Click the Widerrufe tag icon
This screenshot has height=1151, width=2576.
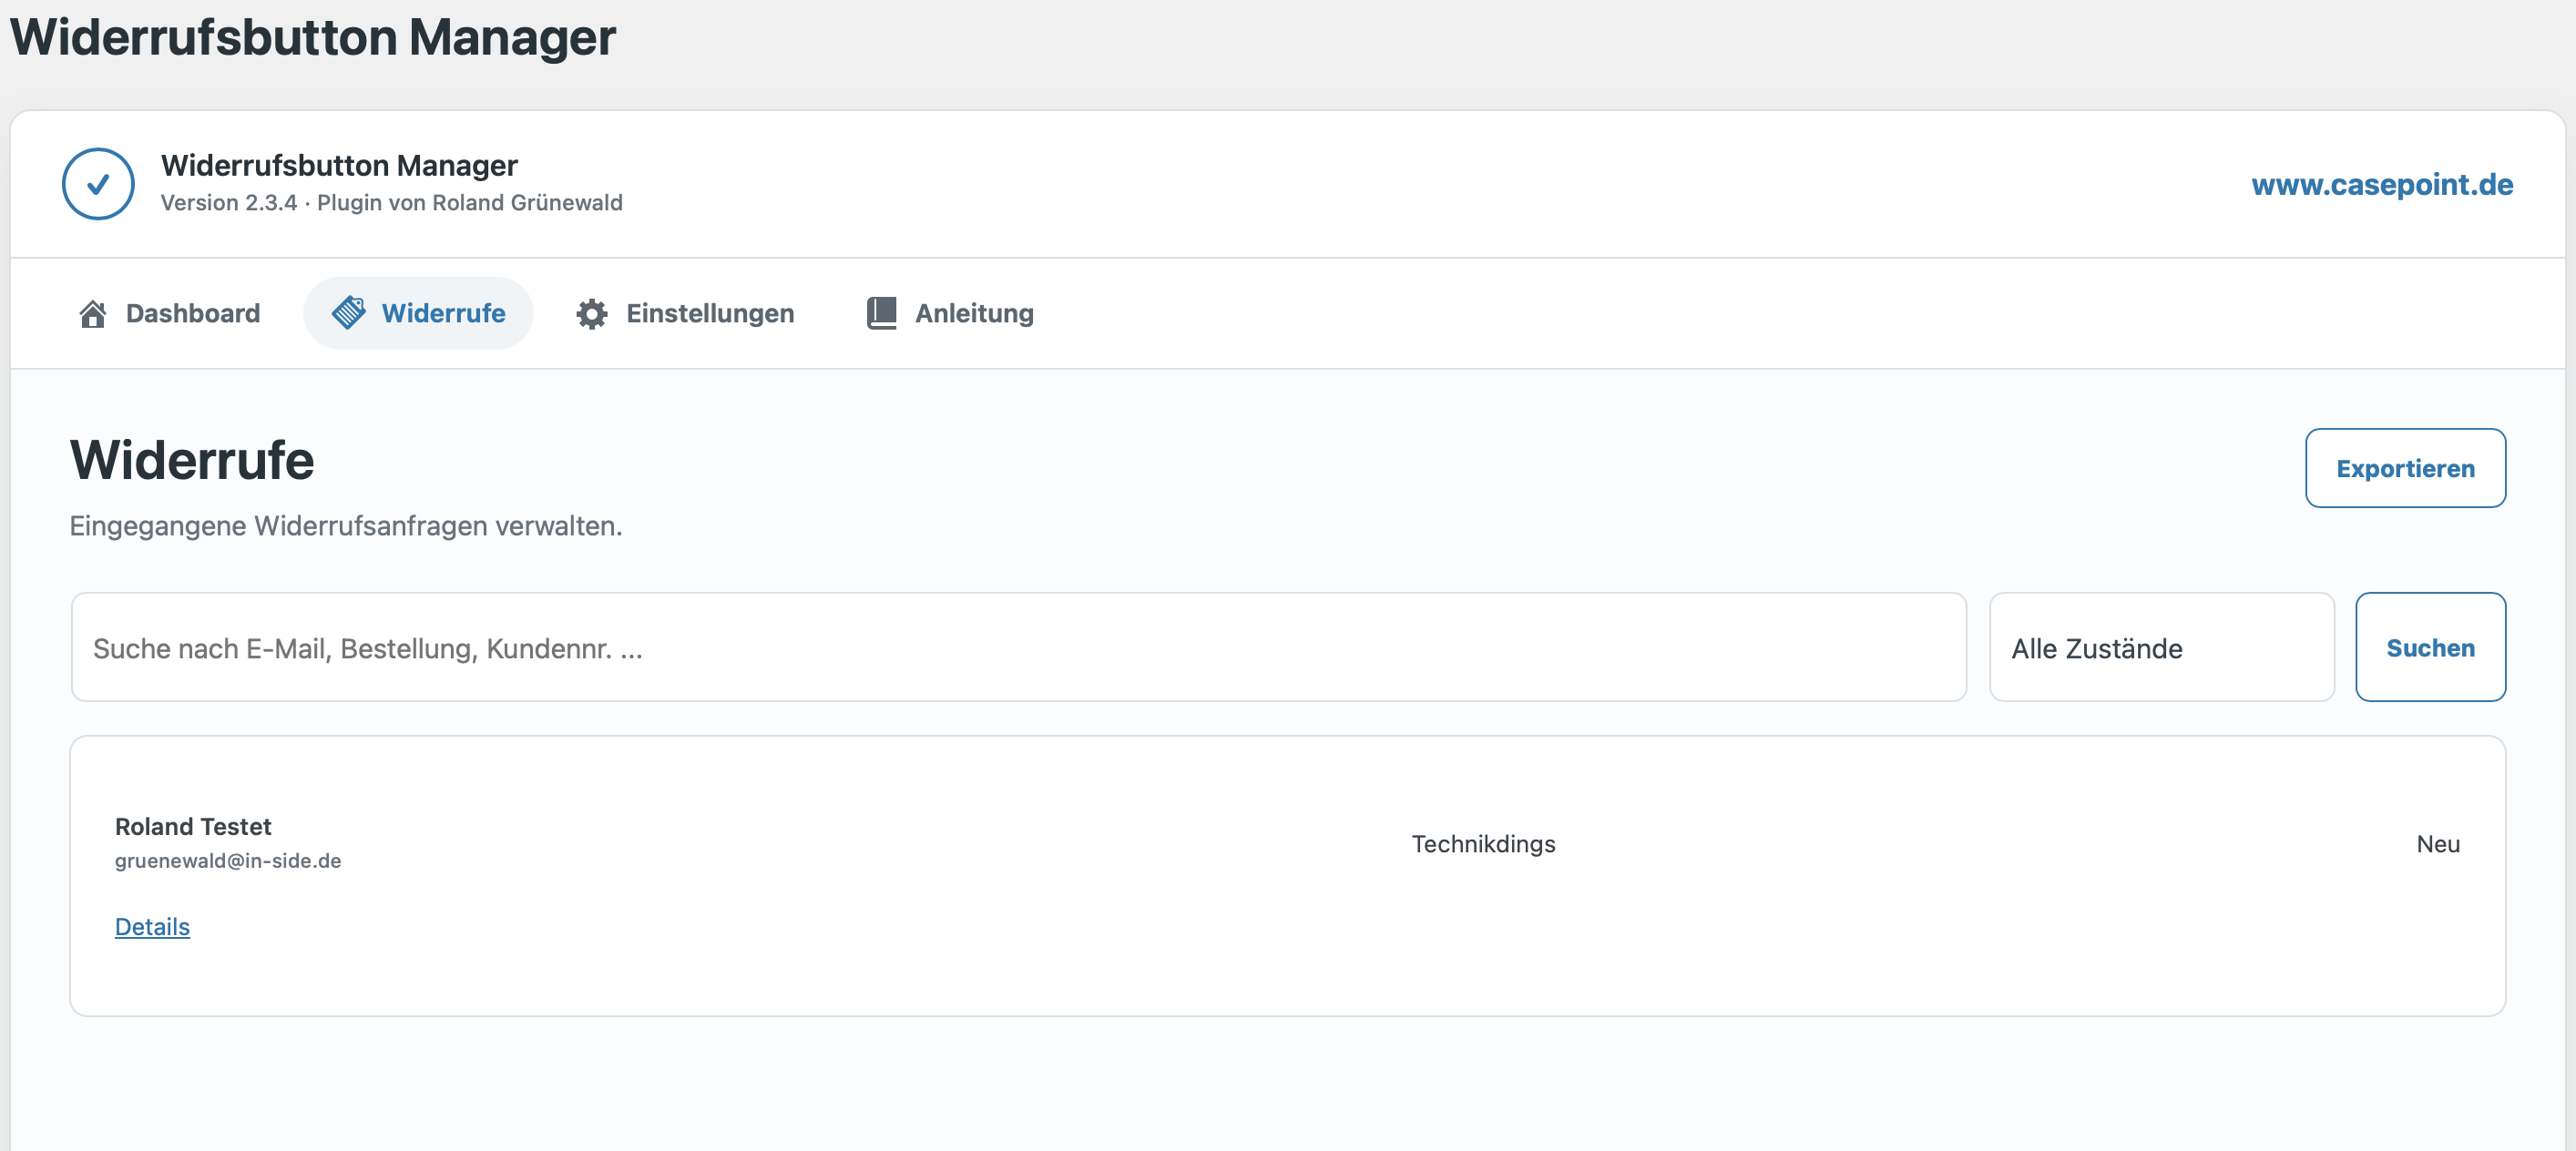coord(348,313)
